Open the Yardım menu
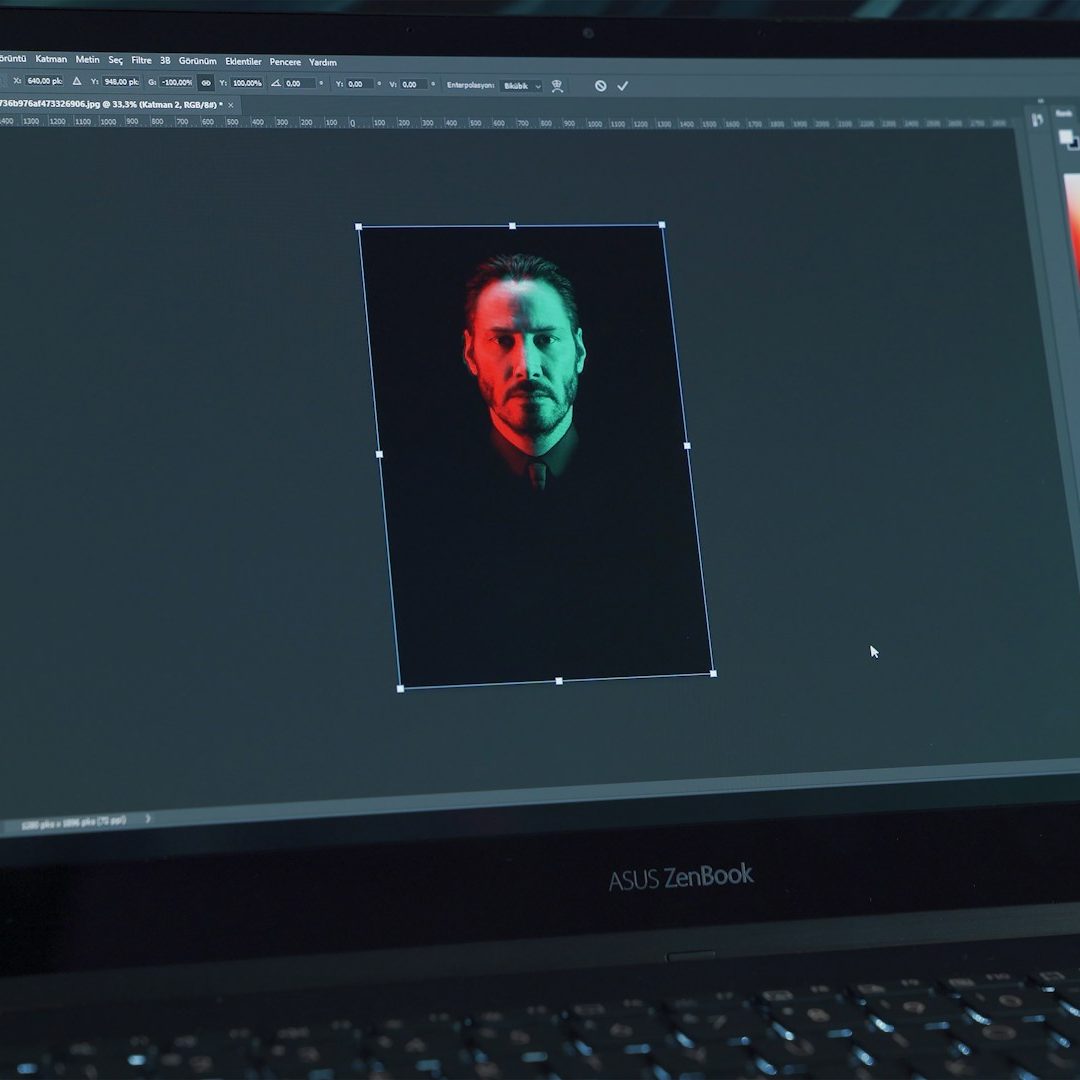1080x1080 pixels. click(323, 62)
